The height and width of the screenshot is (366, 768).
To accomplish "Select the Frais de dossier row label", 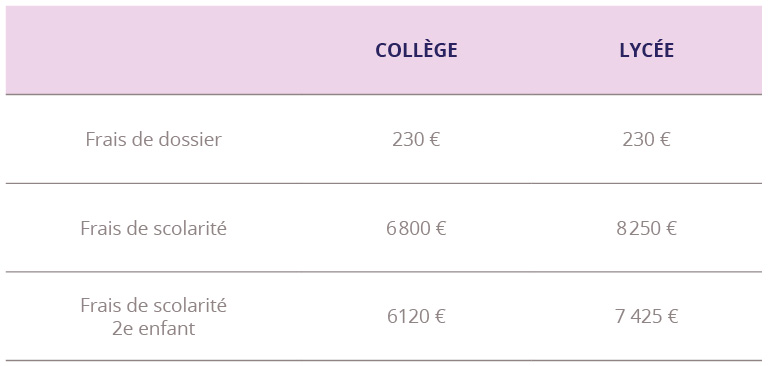I will (x=153, y=139).
